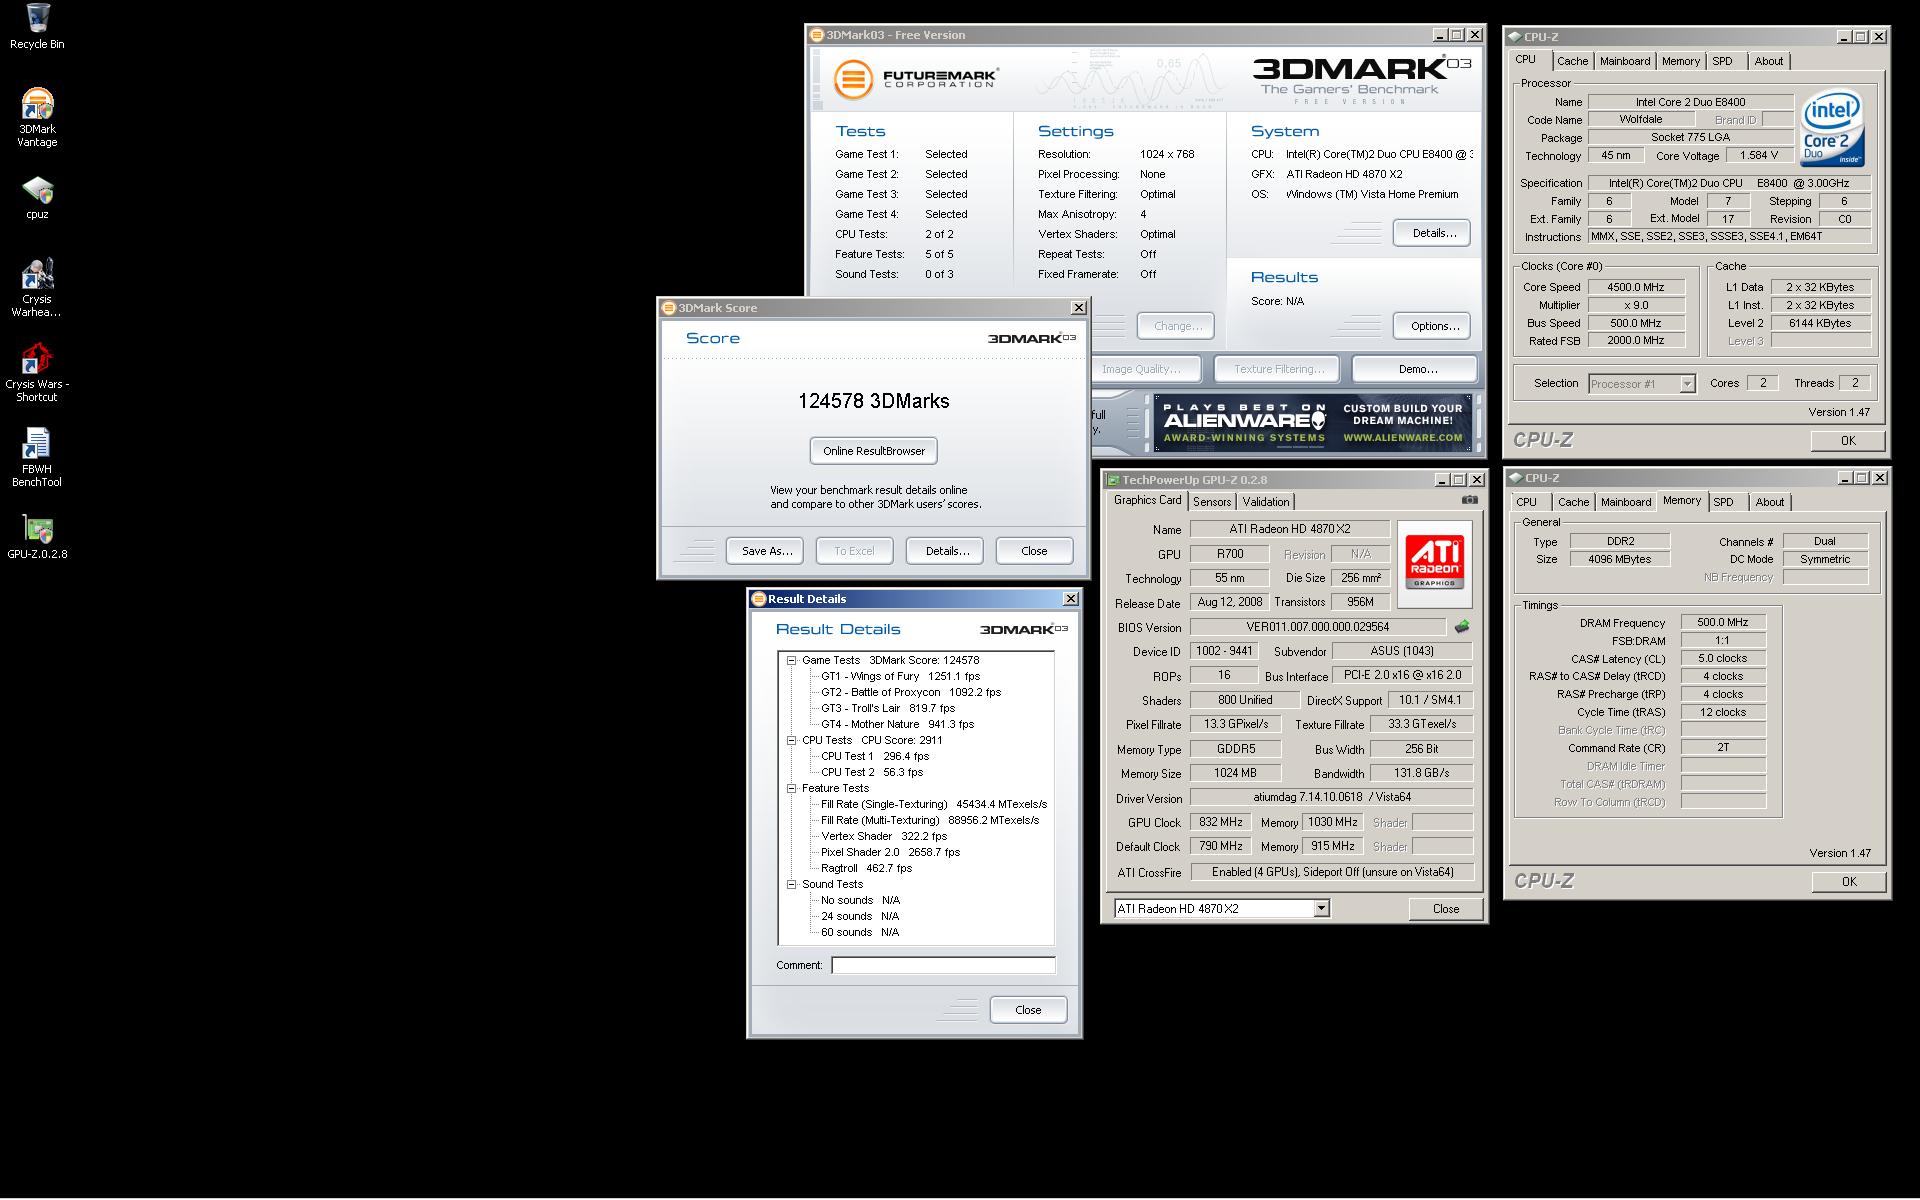Click the System Details button in 3DMark03
The image size is (1920, 1200).
(1432, 233)
